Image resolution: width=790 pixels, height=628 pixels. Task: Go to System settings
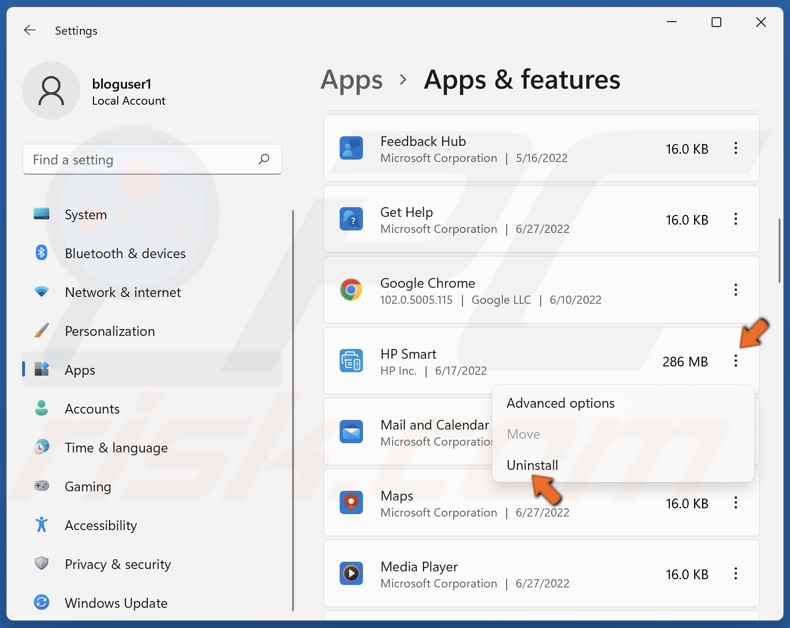pyautogui.click(x=152, y=214)
